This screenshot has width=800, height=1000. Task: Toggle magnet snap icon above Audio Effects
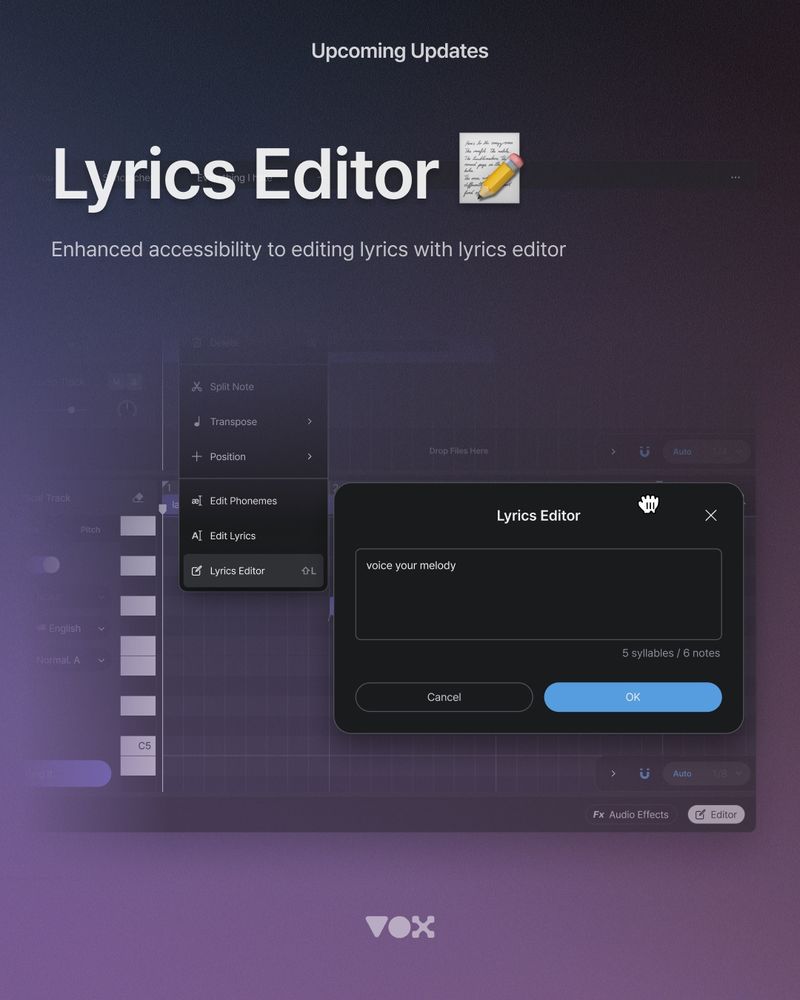coord(645,774)
